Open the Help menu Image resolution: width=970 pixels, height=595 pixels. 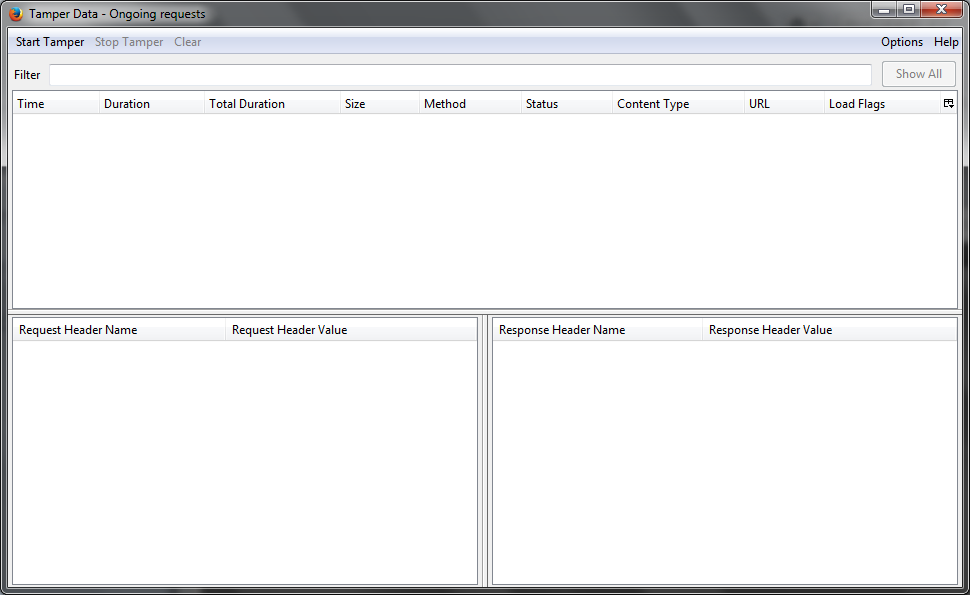point(945,42)
